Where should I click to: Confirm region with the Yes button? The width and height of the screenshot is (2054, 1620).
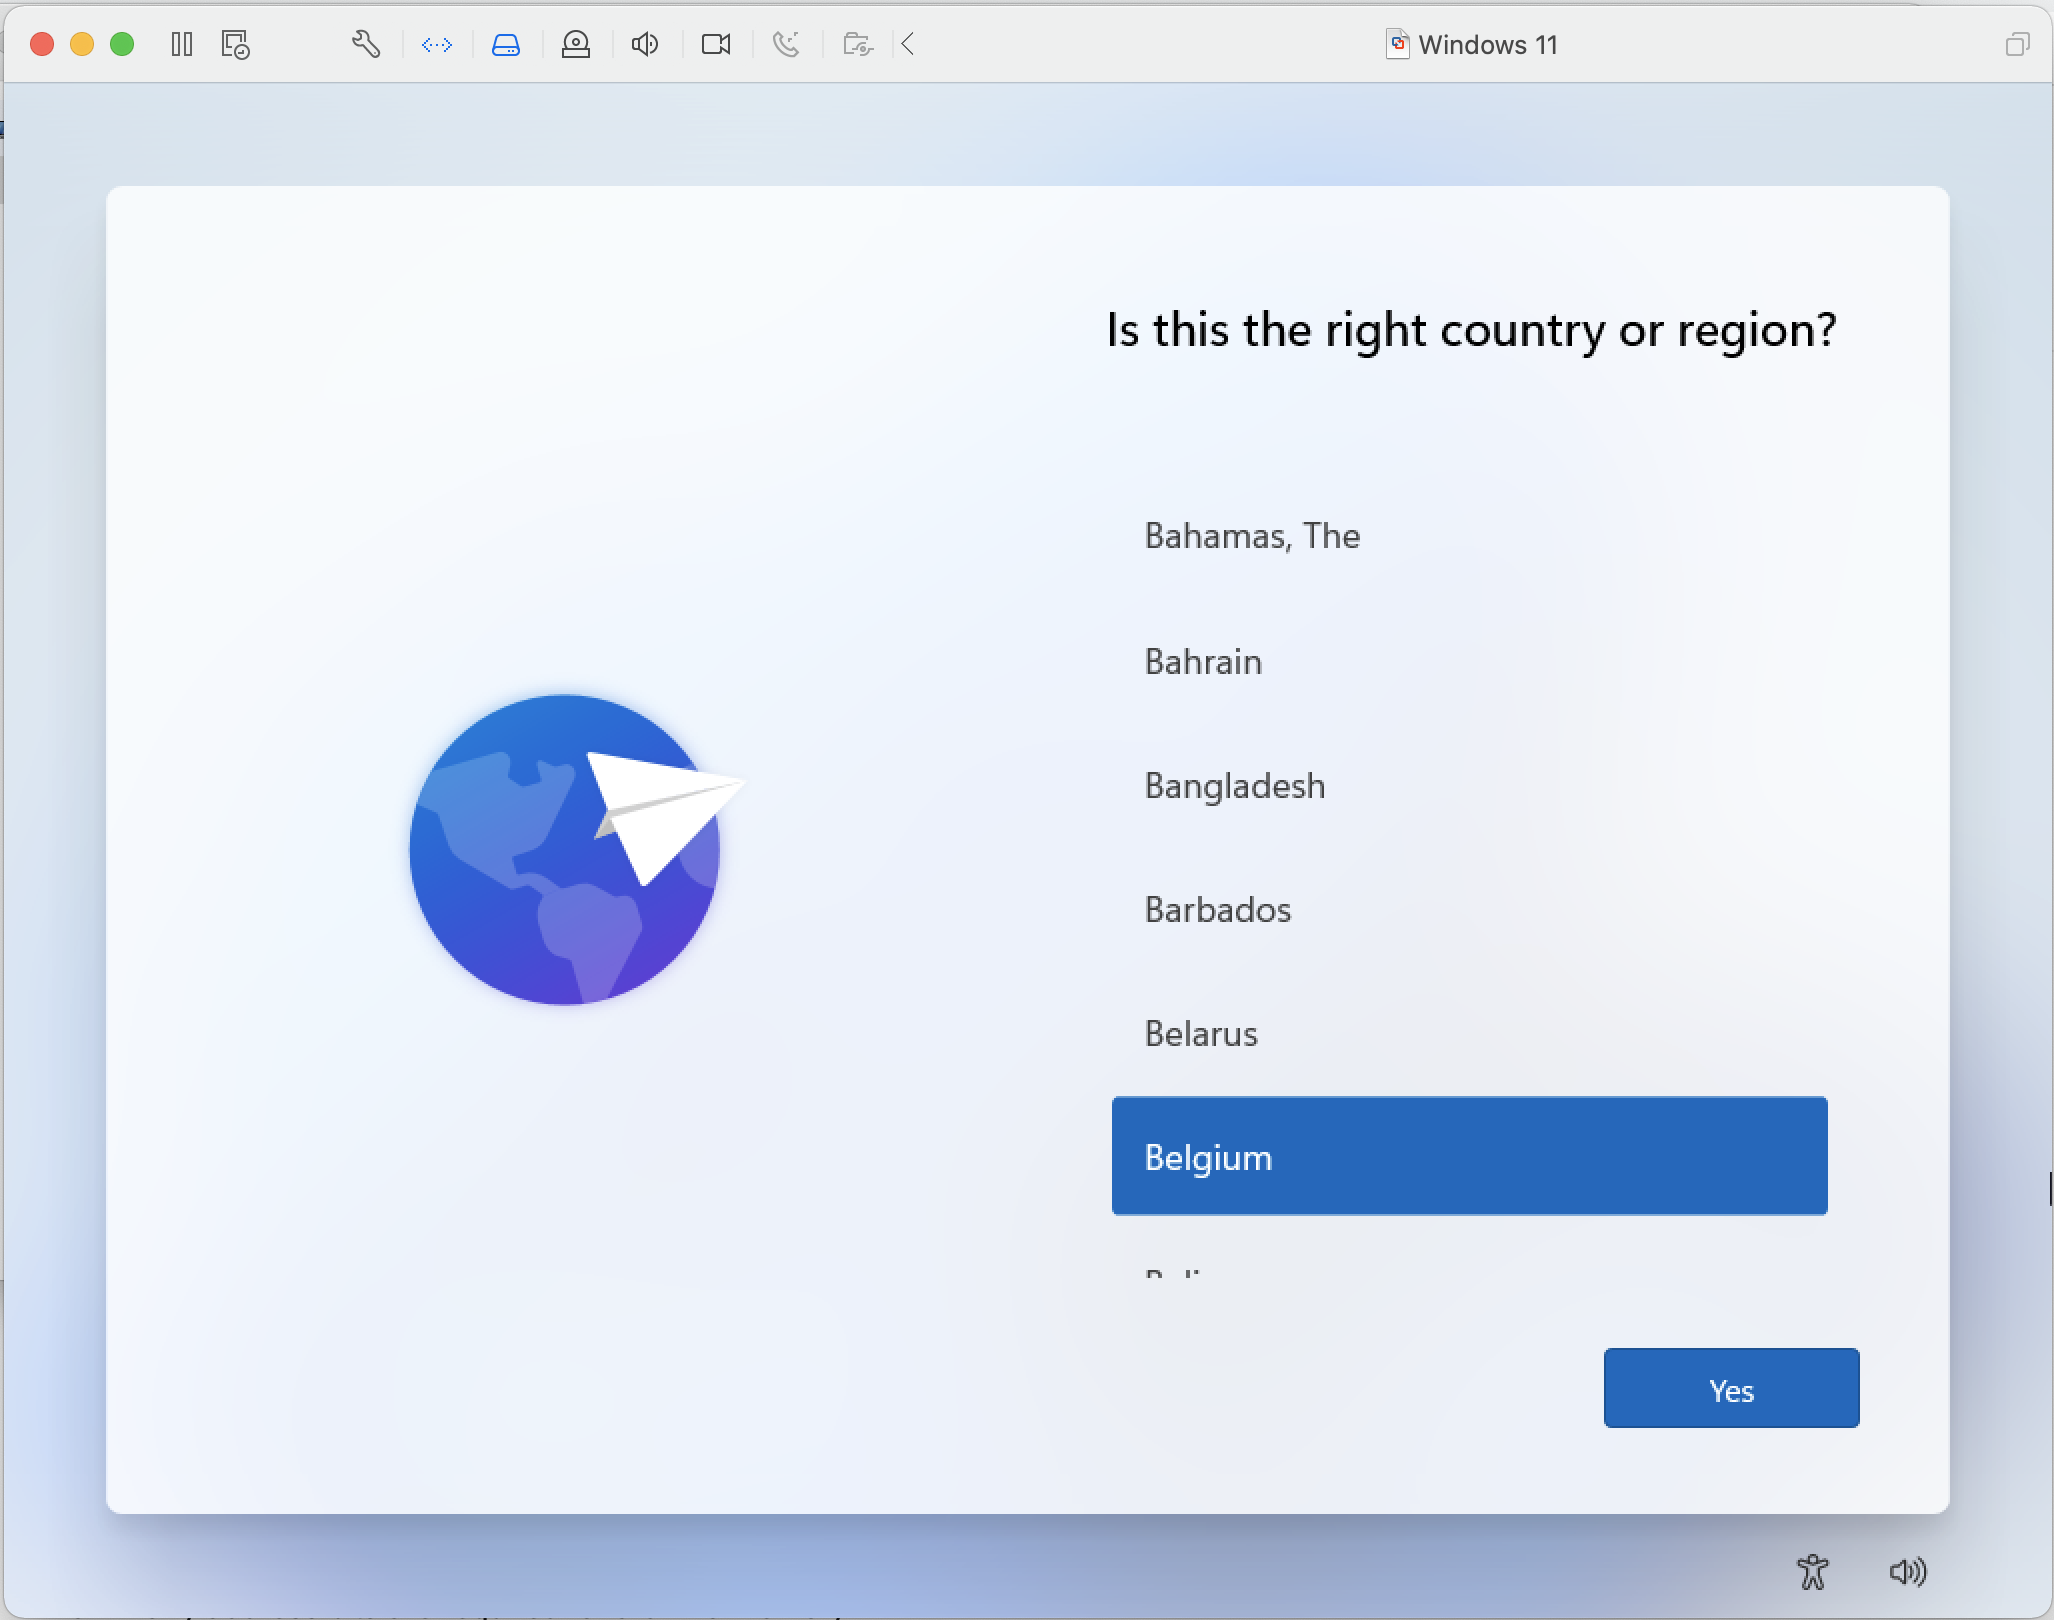[x=1730, y=1388]
